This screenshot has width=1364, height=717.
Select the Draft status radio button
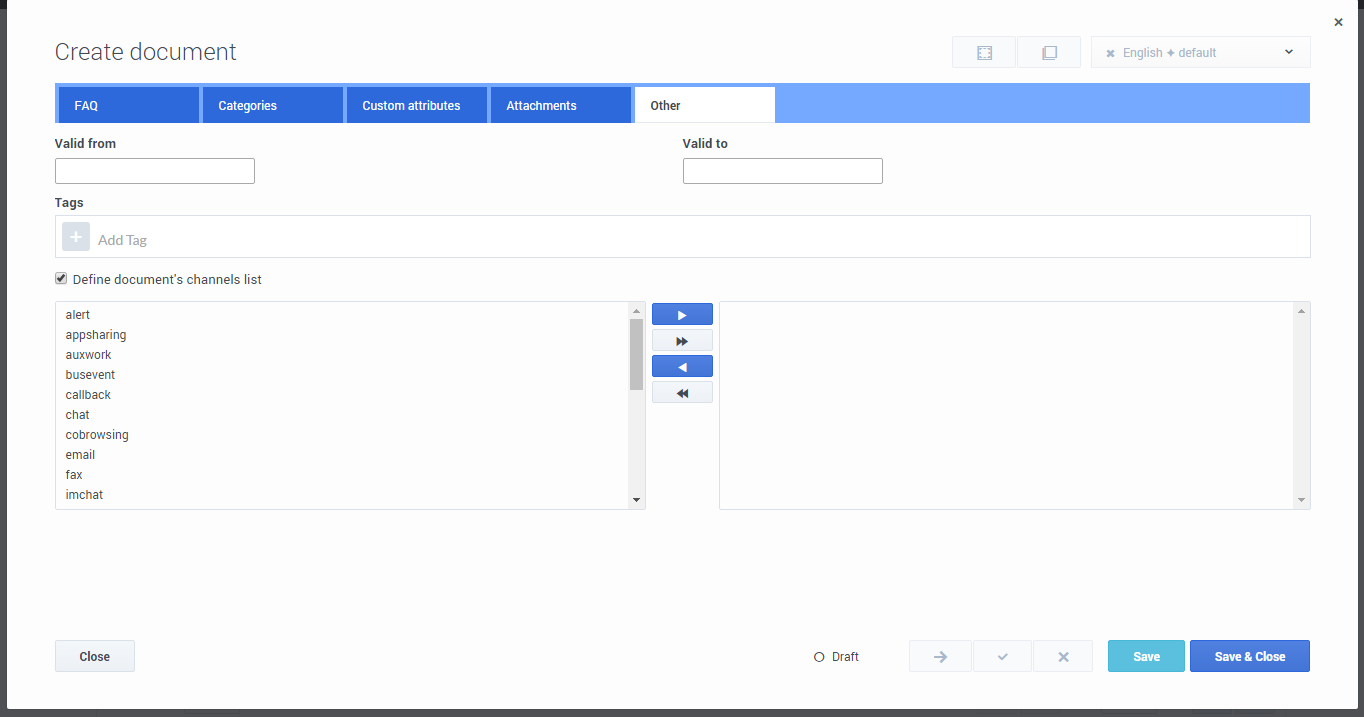[x=819, y=657]
